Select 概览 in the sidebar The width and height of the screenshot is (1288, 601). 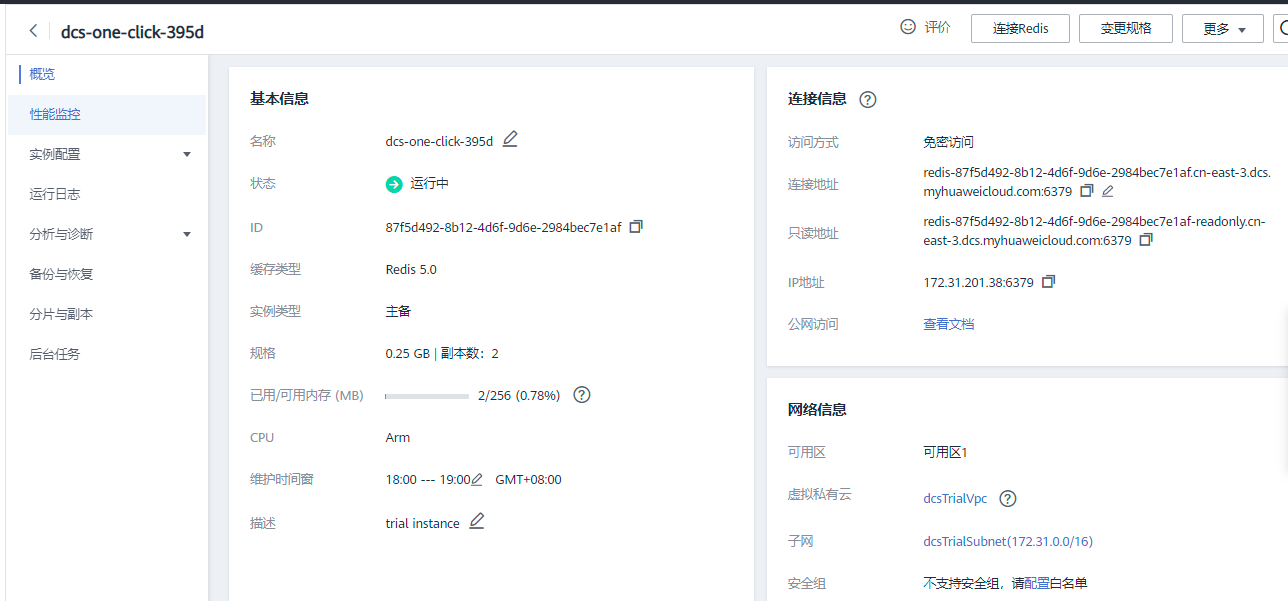[x=42, y=74]
